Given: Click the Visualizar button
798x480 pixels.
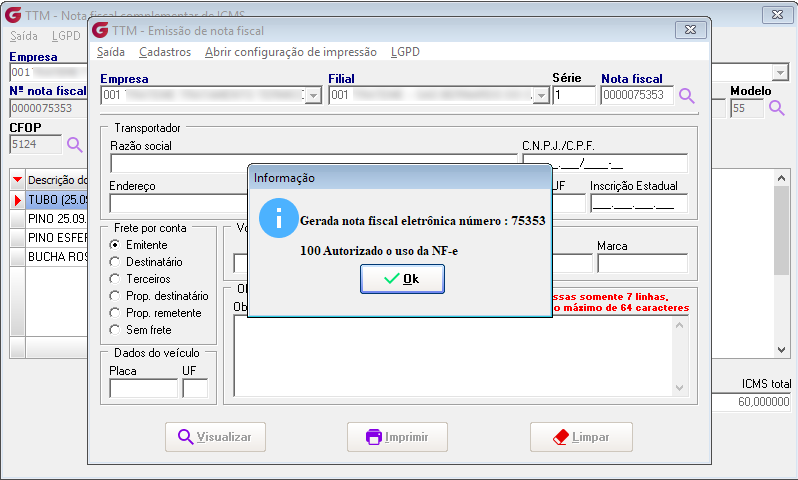Looking at the screenshot, I should [215, 437].
